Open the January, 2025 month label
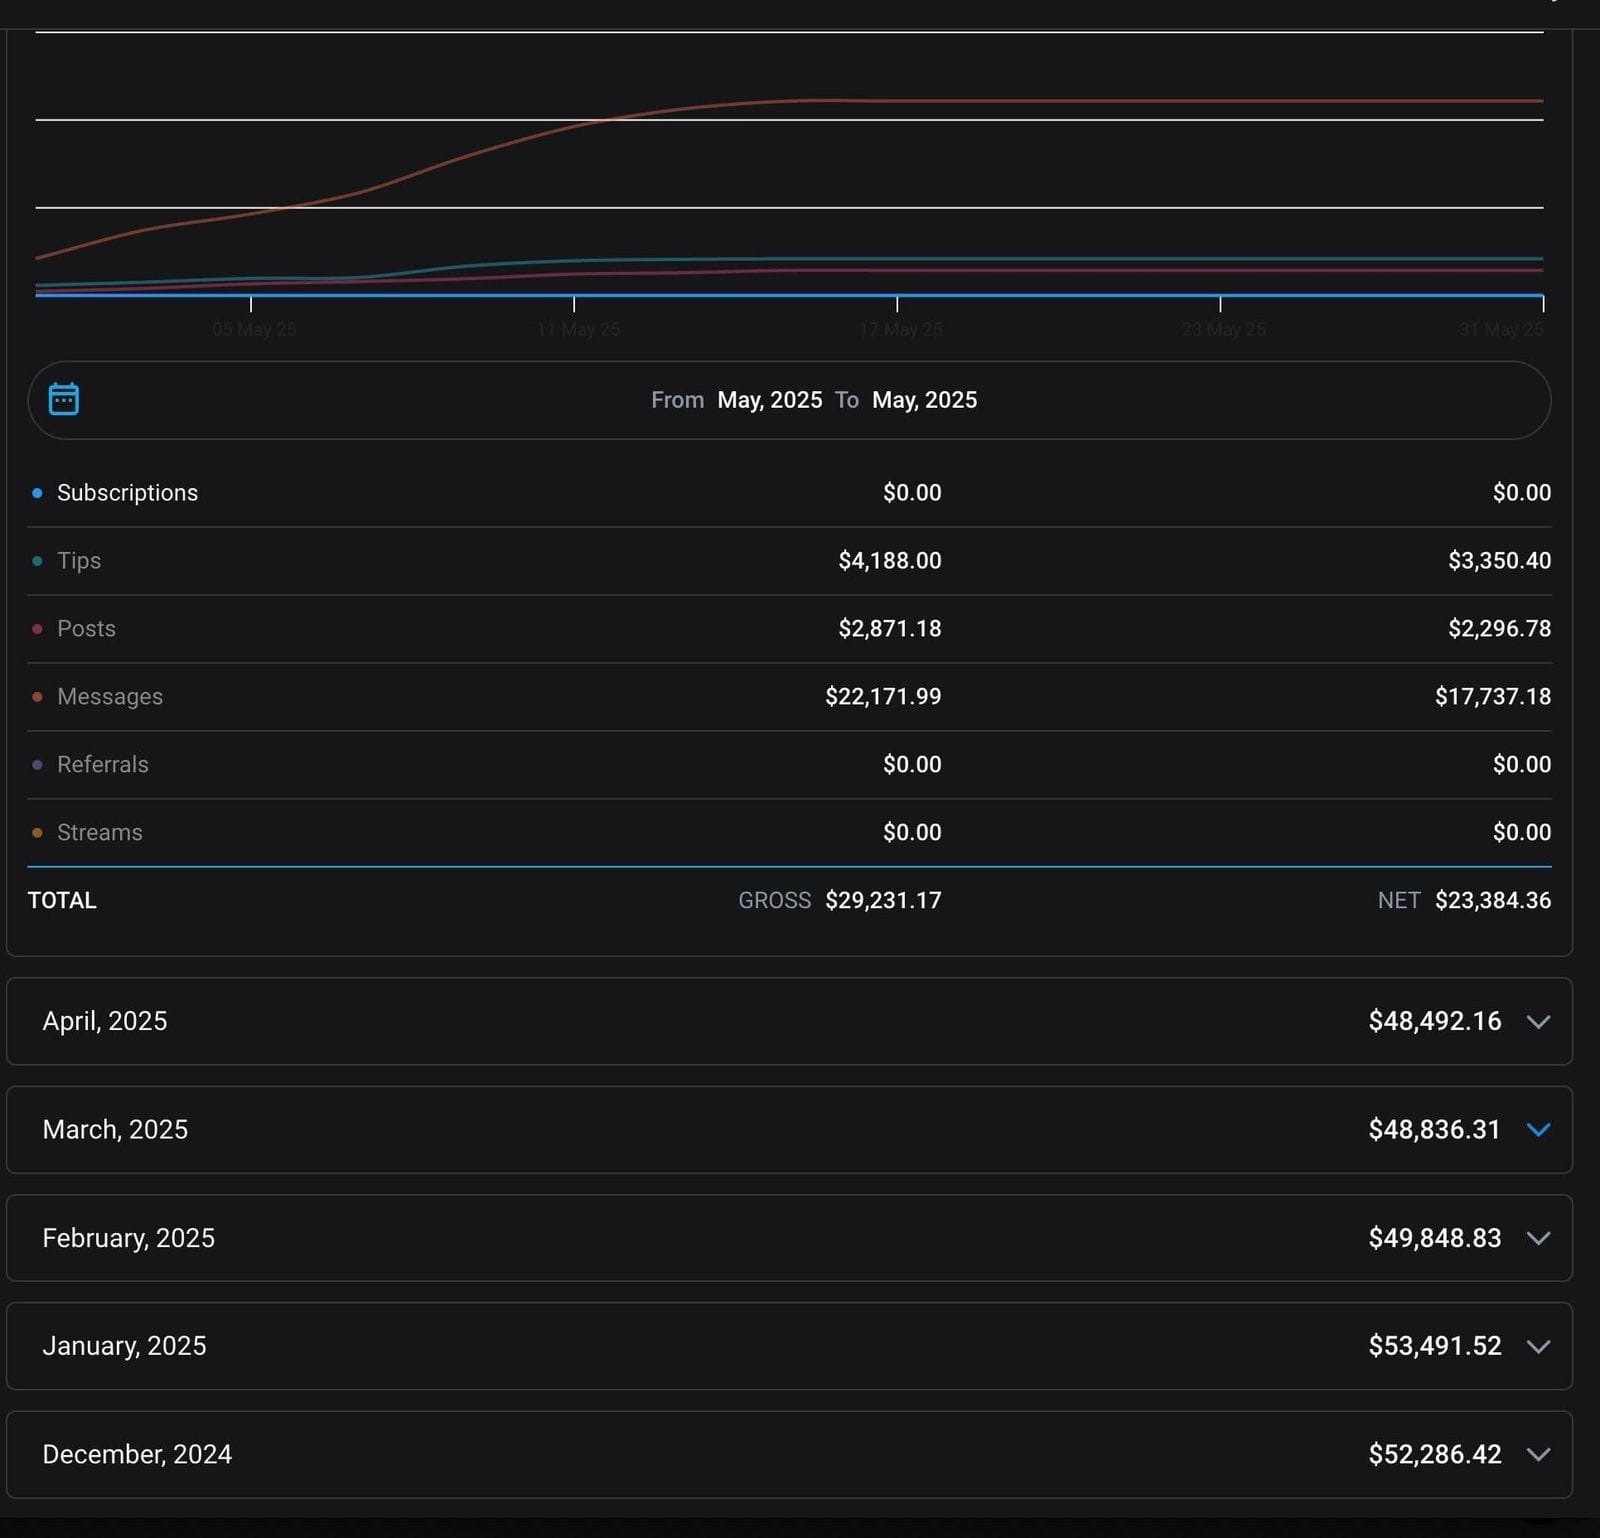The width and height of the screenshot is (1600, 1538). pos(124,1346)
